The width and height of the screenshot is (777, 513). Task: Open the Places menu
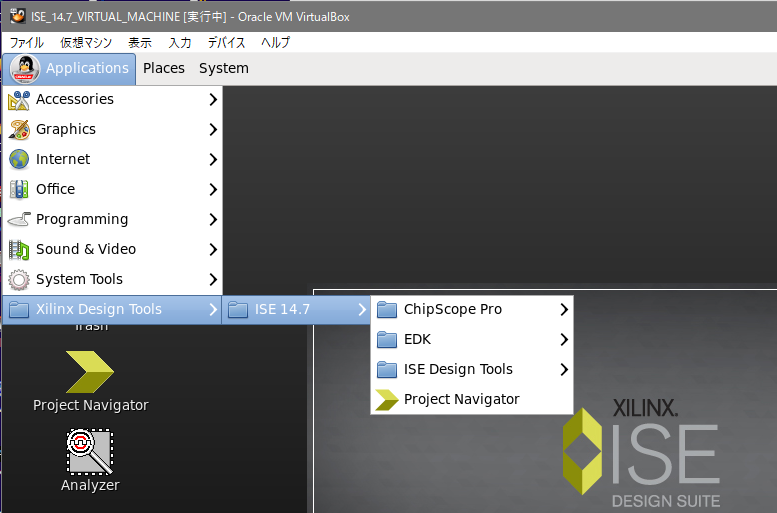pyautogui.click(x=164, y=68)
